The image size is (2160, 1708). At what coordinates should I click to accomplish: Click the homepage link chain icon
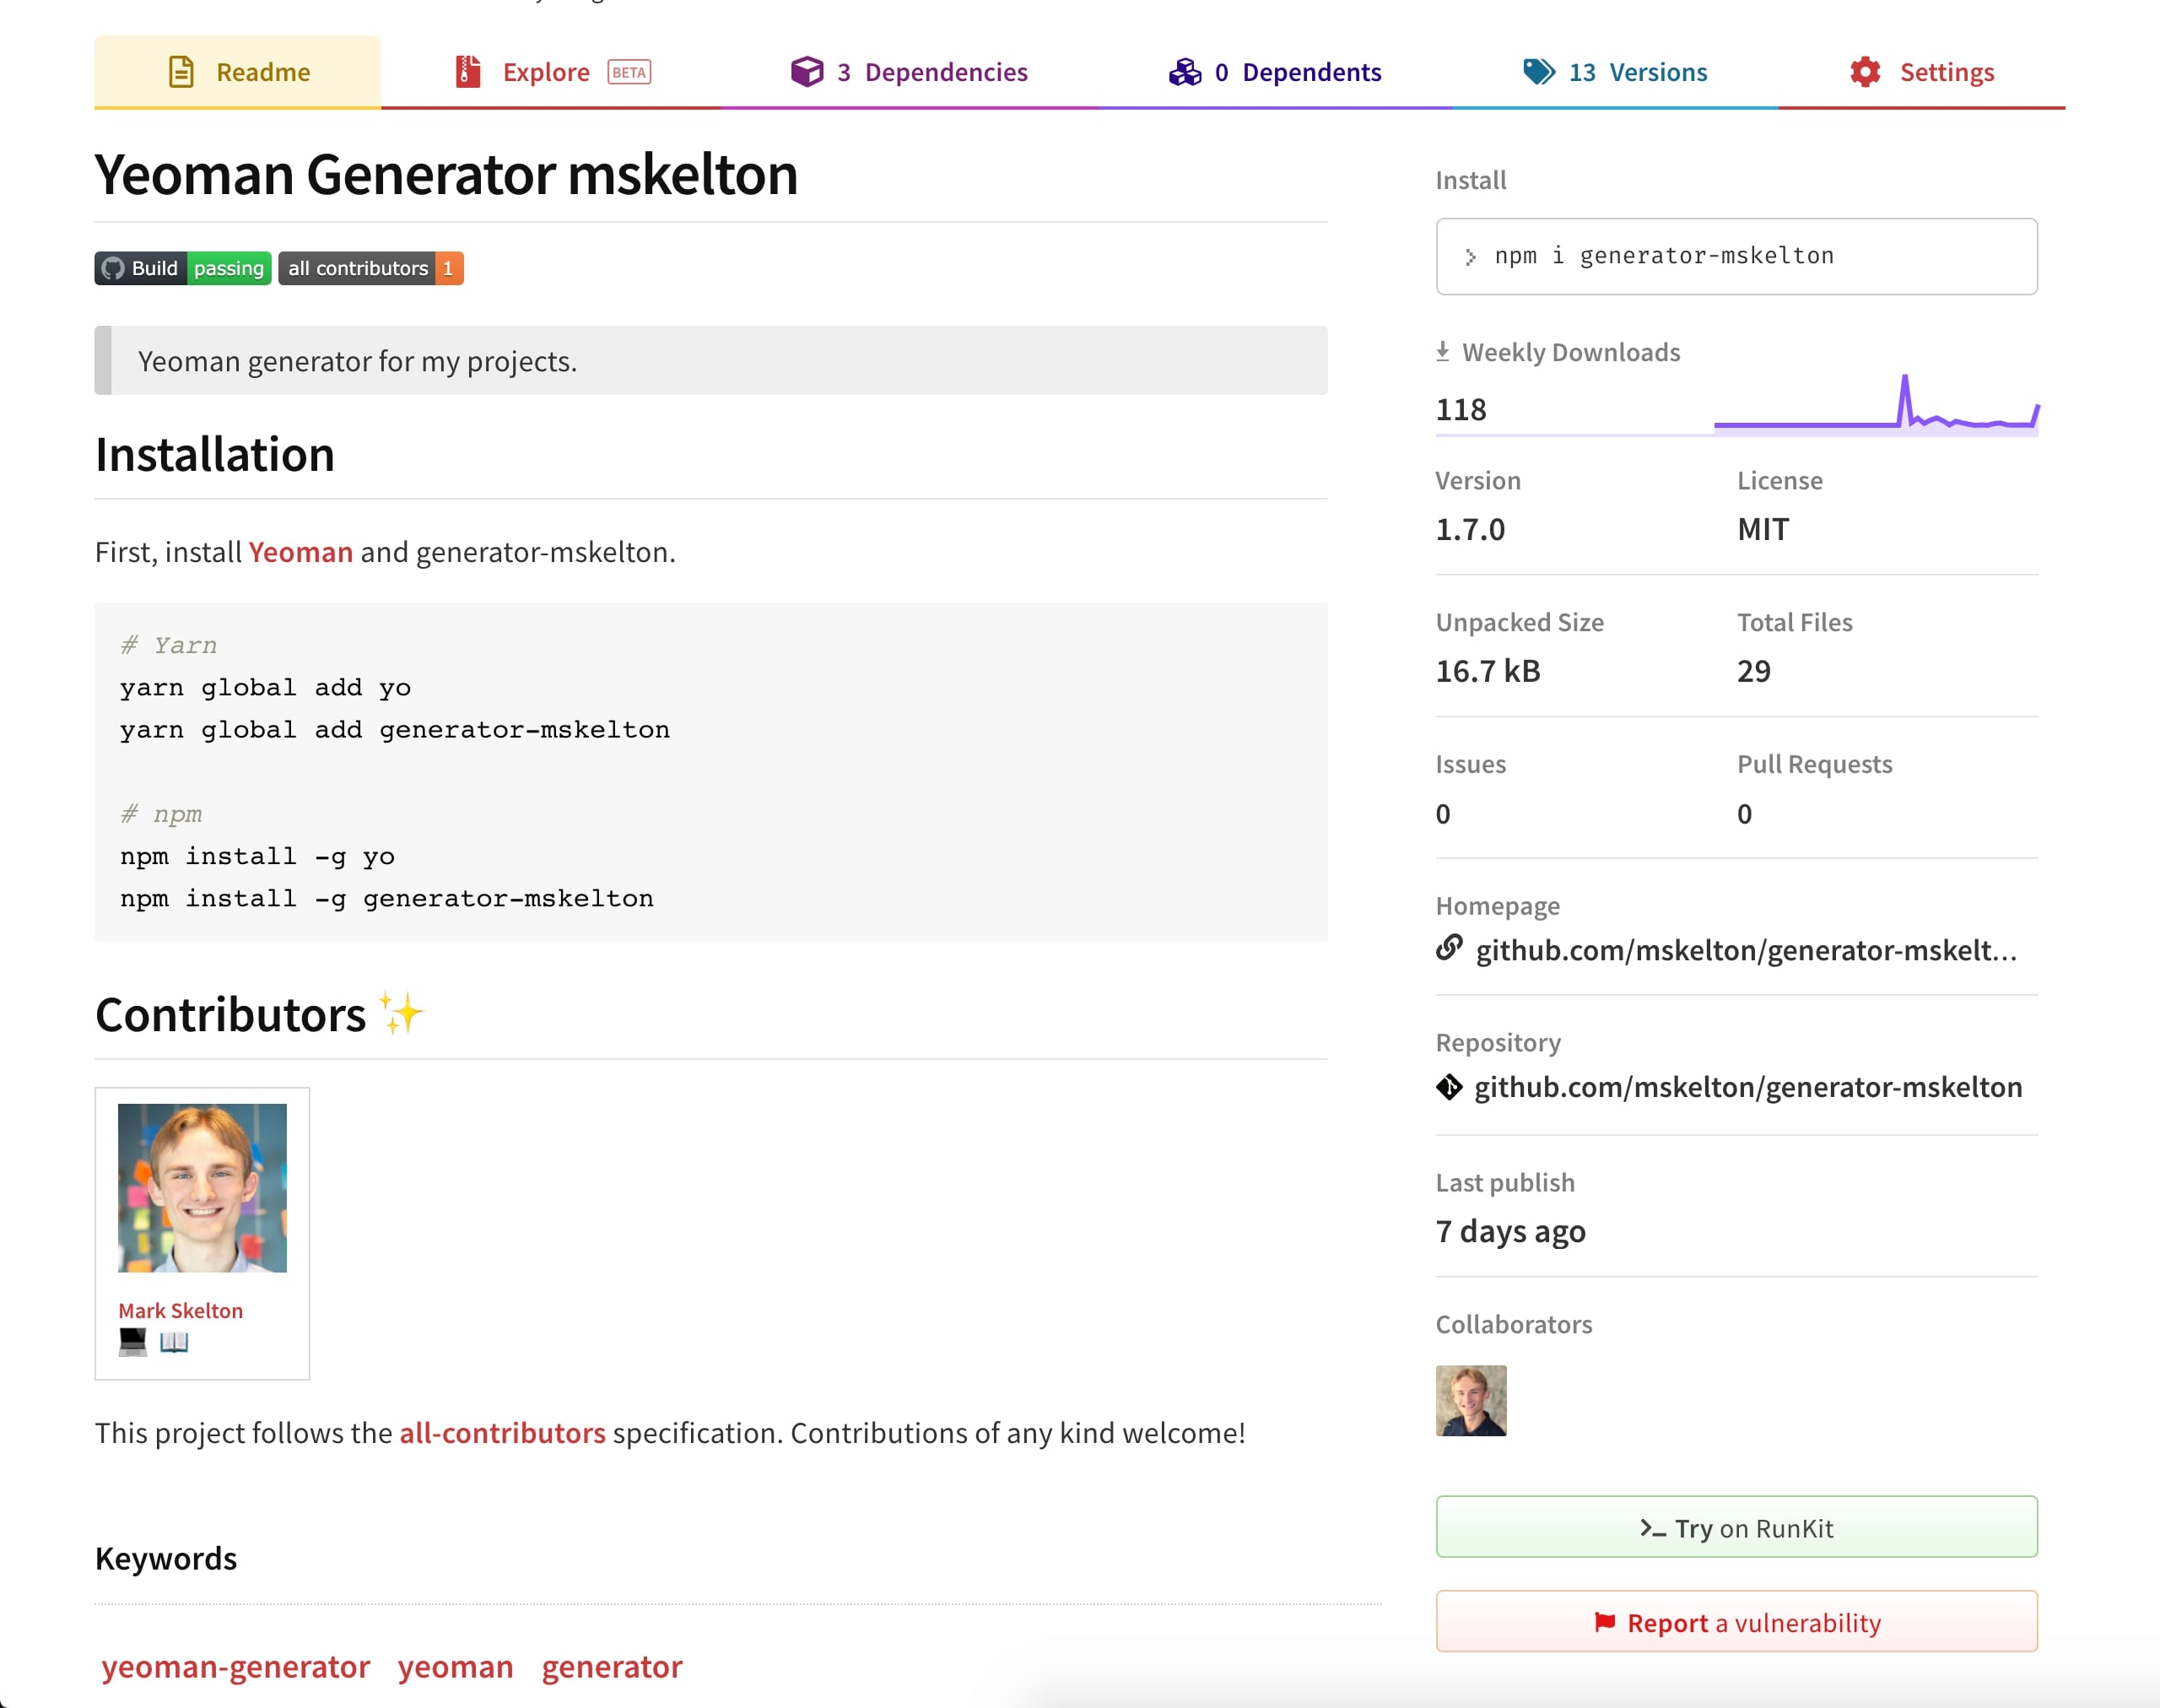coord(1449,947)
